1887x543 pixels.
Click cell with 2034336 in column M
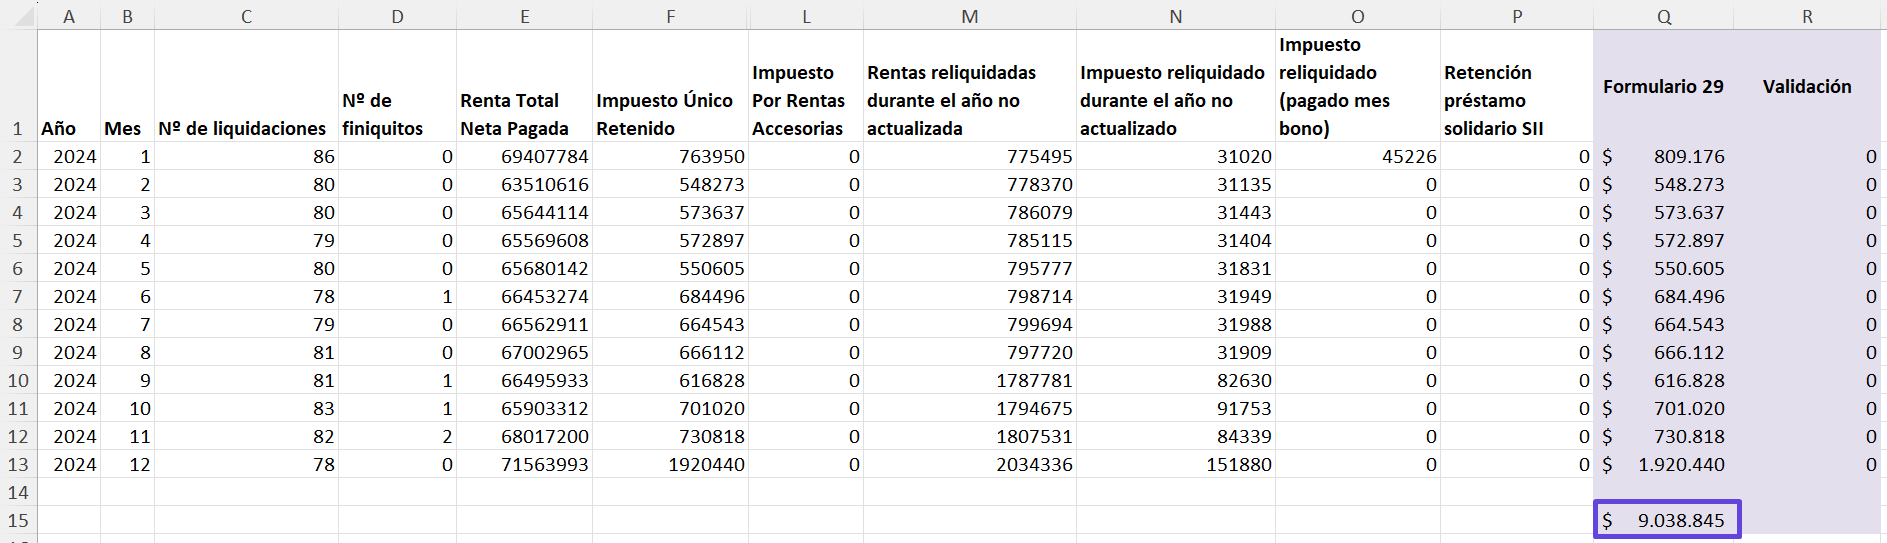(x=969, y=464)
